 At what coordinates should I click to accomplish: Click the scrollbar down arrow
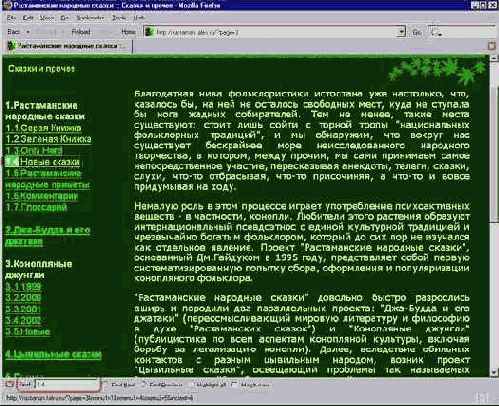494,372
